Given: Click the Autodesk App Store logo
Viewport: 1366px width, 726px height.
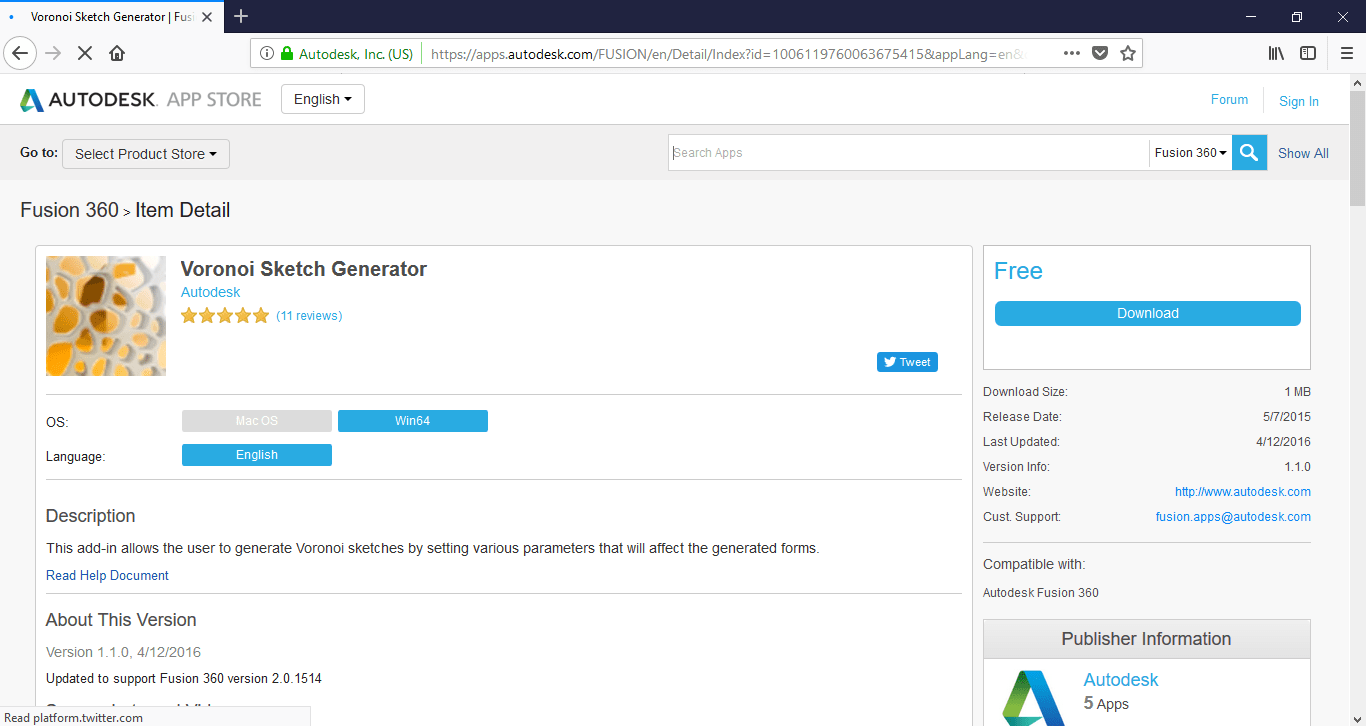Looking at the screenshot, I should point(141,100).
